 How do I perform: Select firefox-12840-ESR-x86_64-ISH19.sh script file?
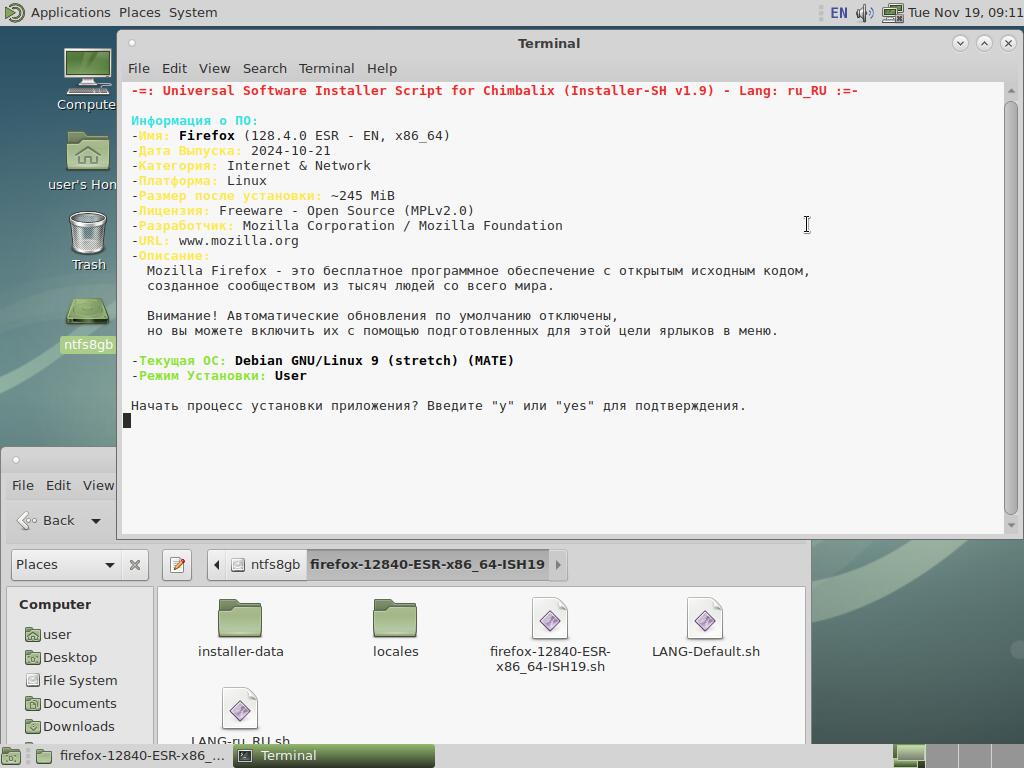549,634
